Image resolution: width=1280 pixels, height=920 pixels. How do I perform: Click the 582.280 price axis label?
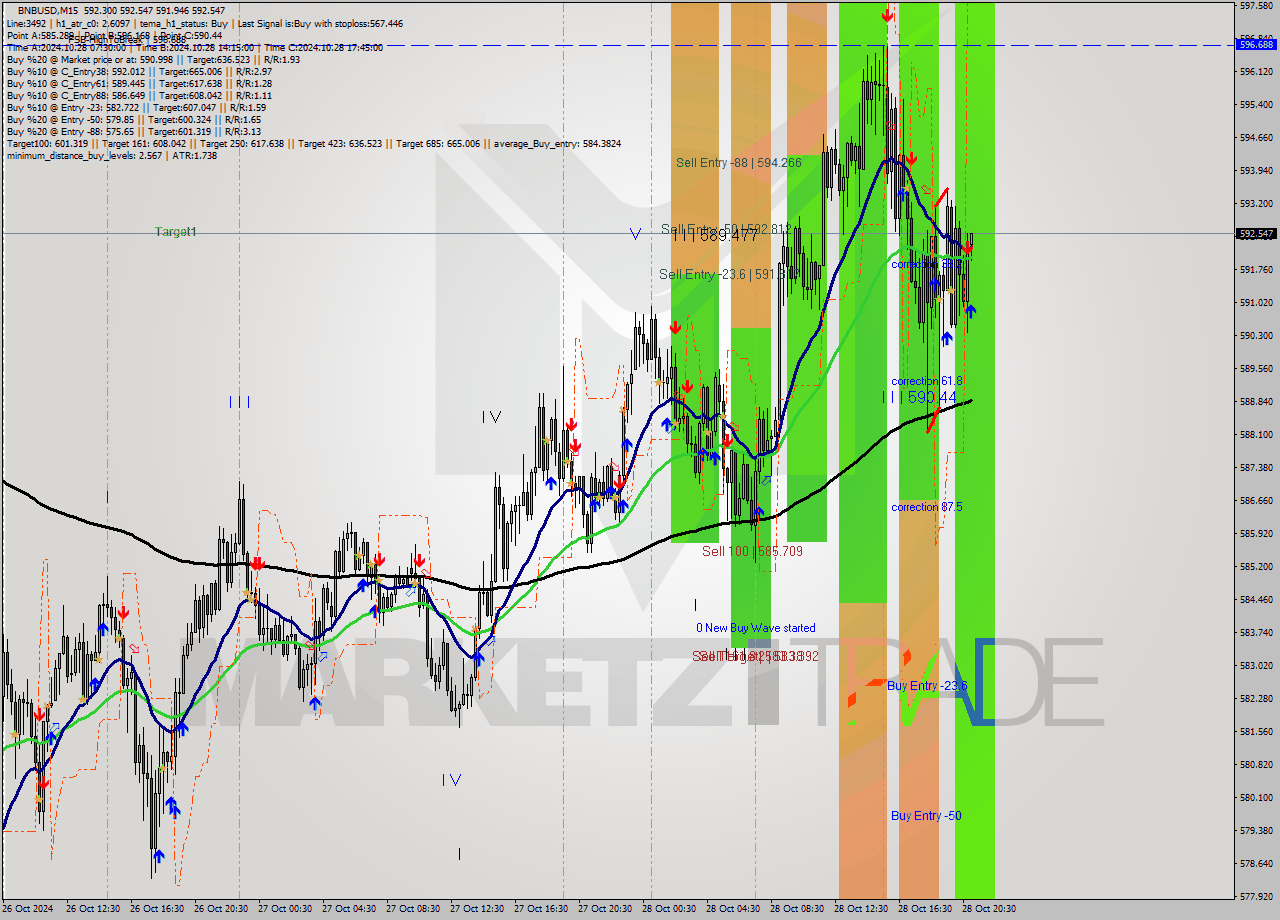1256,699
